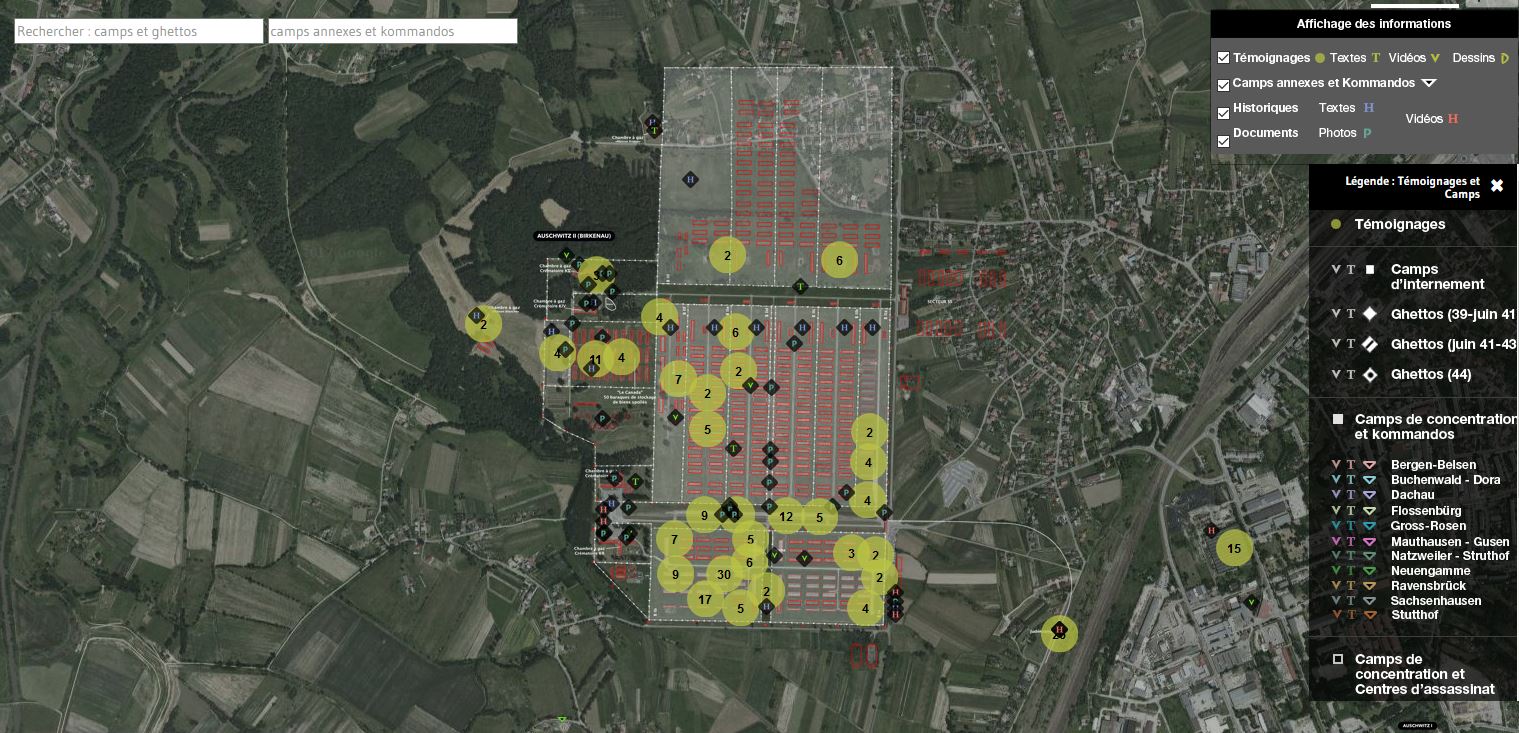Click the Textes 'T' testimony icon
The height and width of the screenshot is (733, 1519).
[1376, 58]
